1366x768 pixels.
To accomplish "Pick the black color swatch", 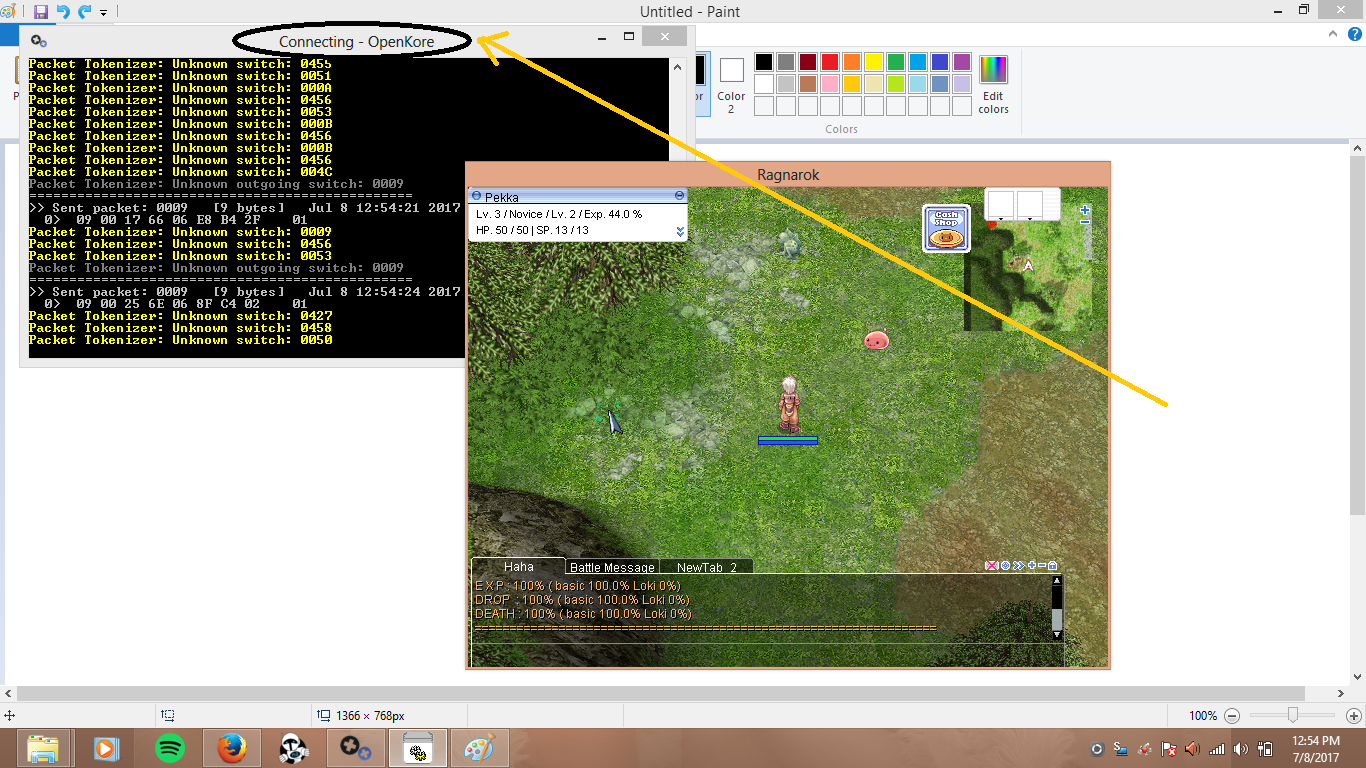I will point(764,62).
